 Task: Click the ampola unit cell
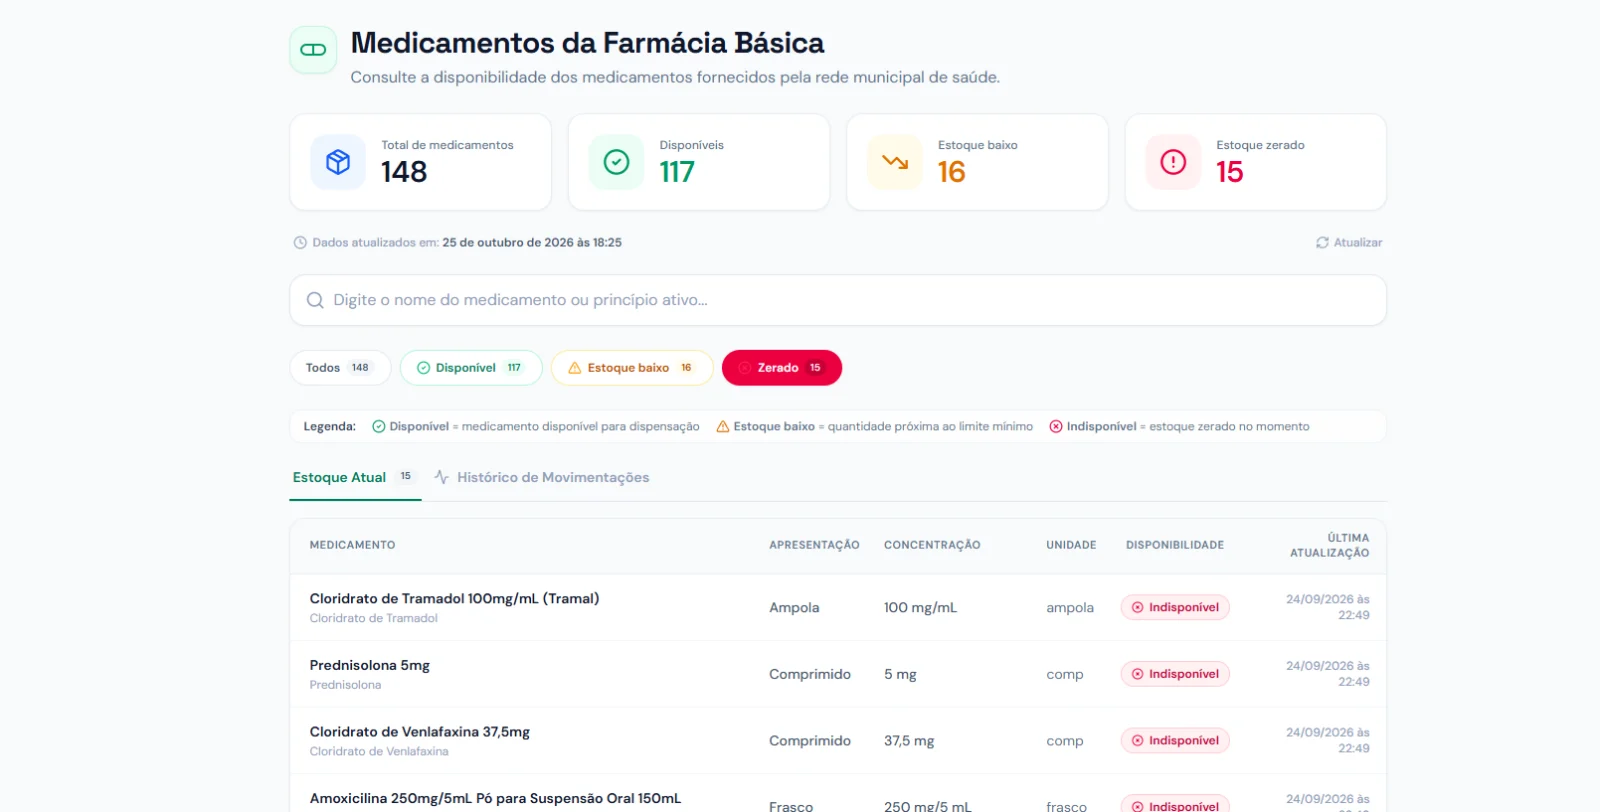pos(1070,608)
